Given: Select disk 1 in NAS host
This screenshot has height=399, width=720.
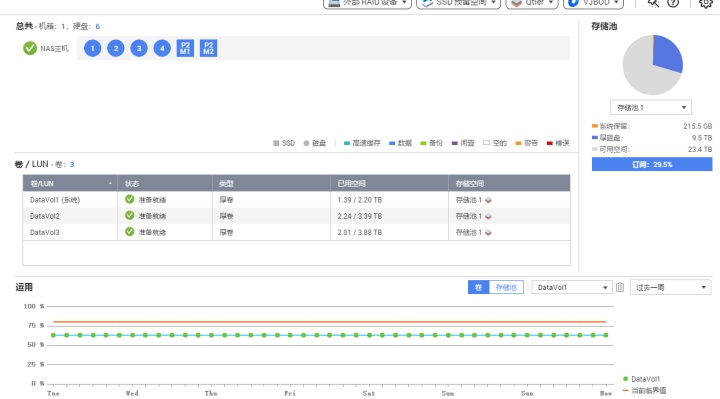Looking at the screenshot, I should (x=93, y=48).
